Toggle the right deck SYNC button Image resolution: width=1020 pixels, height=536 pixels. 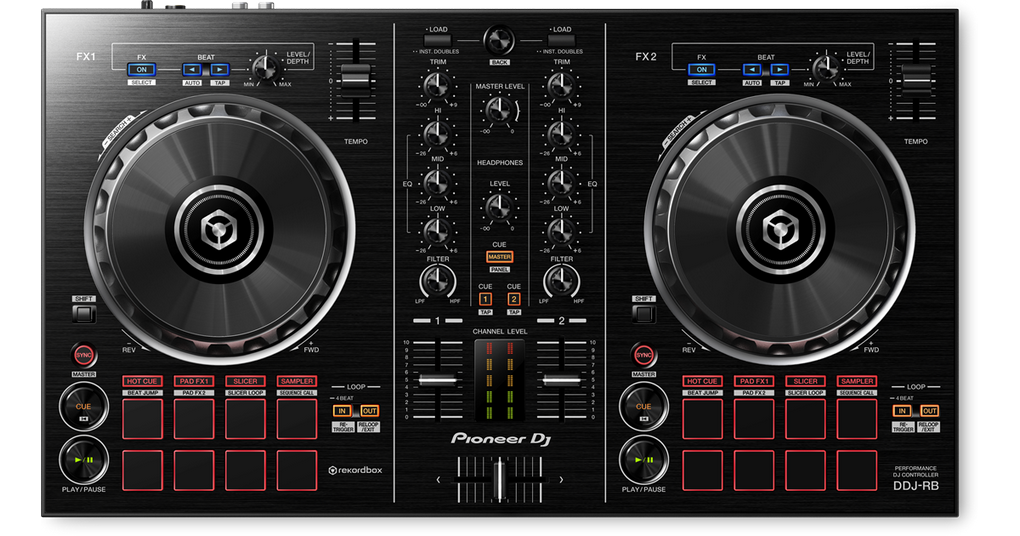[643, 355]
